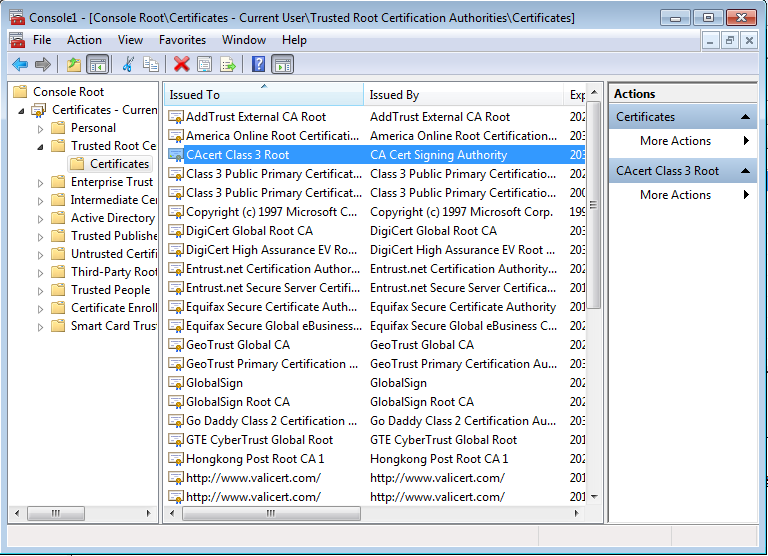Click the Forward arrow toolbar icon
The image size is (768, 556).
[43, 65]
